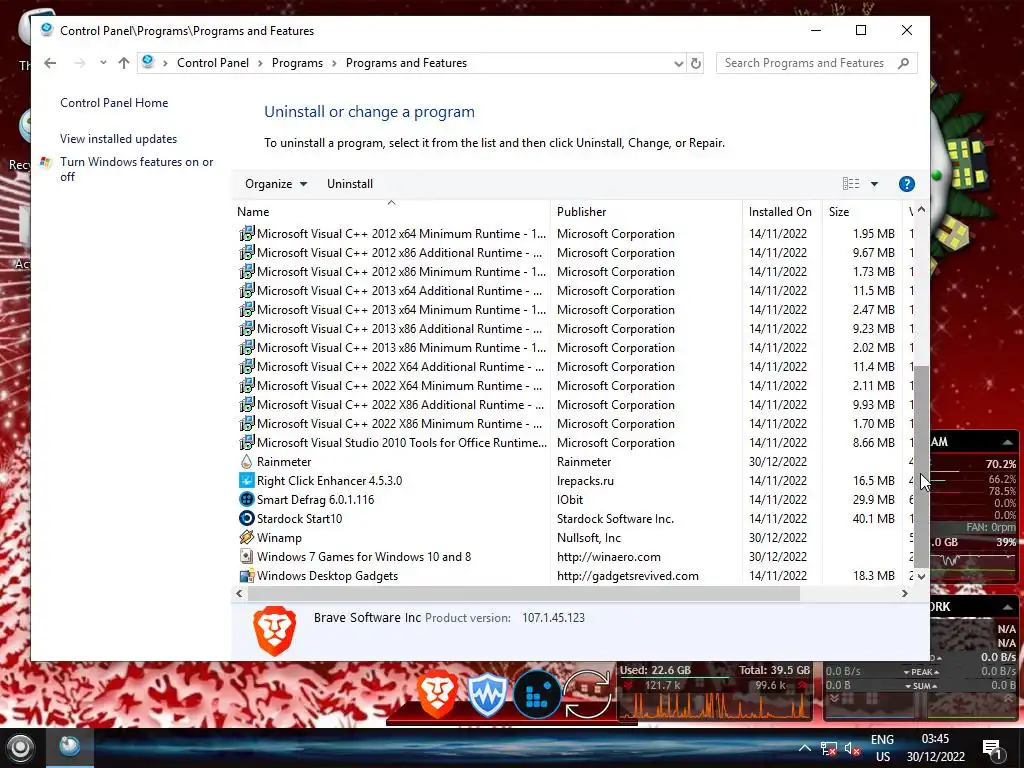Click the Windows Desktop Gadgets icon
1024x768 pixels.
point(246,575)
